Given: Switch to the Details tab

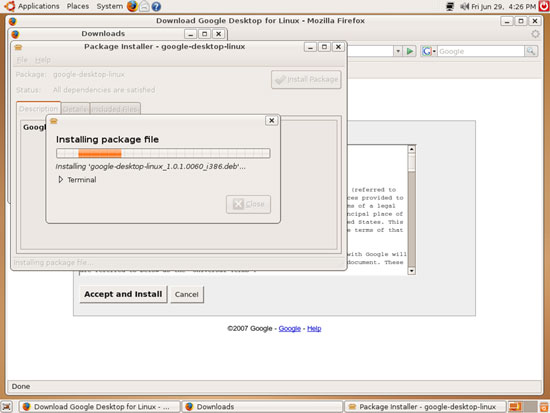Looking at the screenshot, I should pyautogui.click(x=75, y=109).
